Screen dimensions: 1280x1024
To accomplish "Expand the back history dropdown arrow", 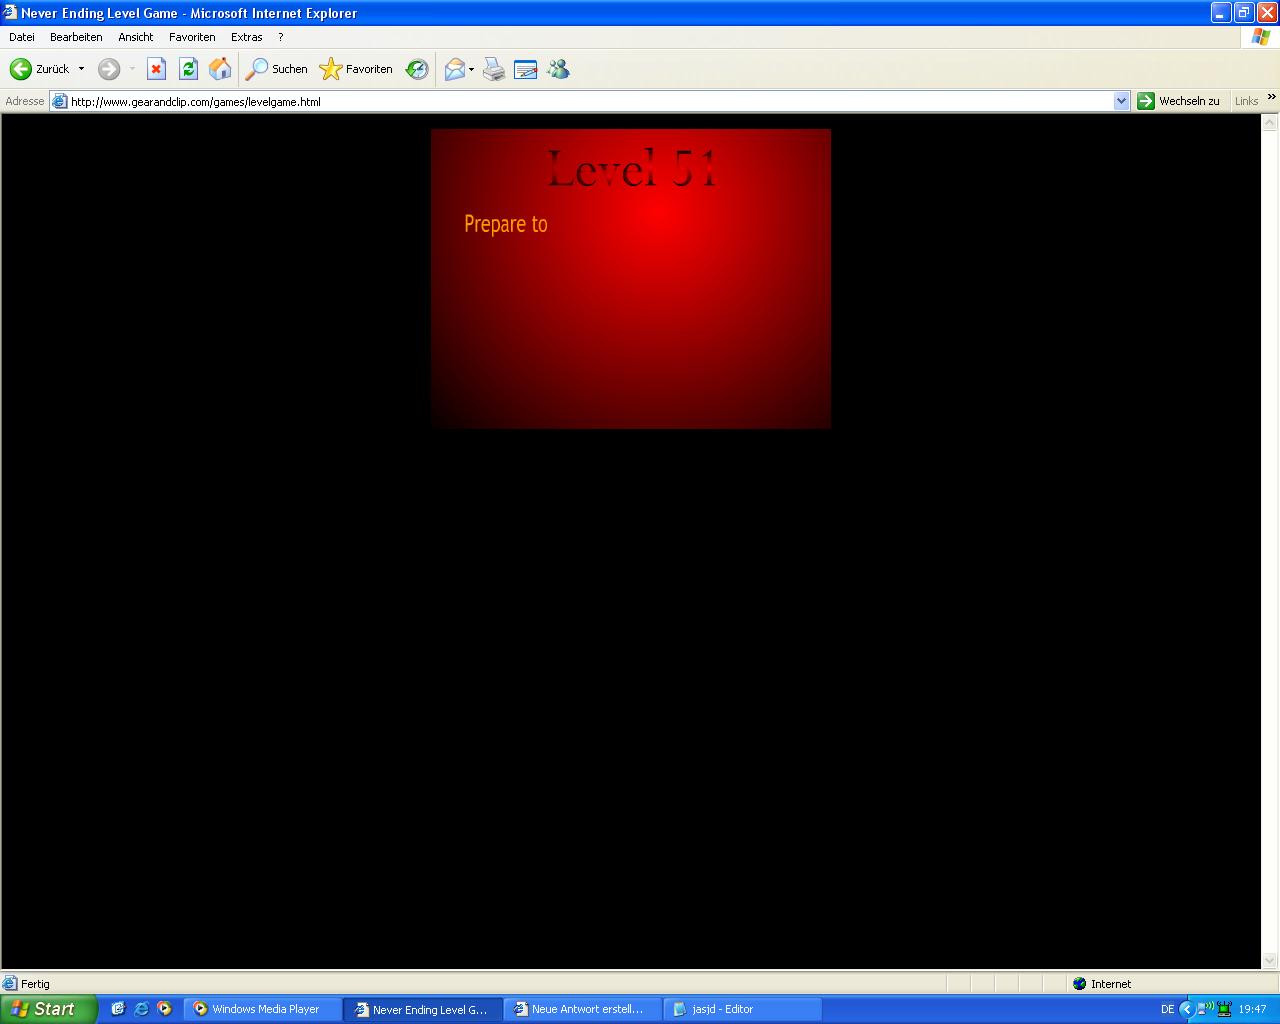I will click(x=81, y=69).
